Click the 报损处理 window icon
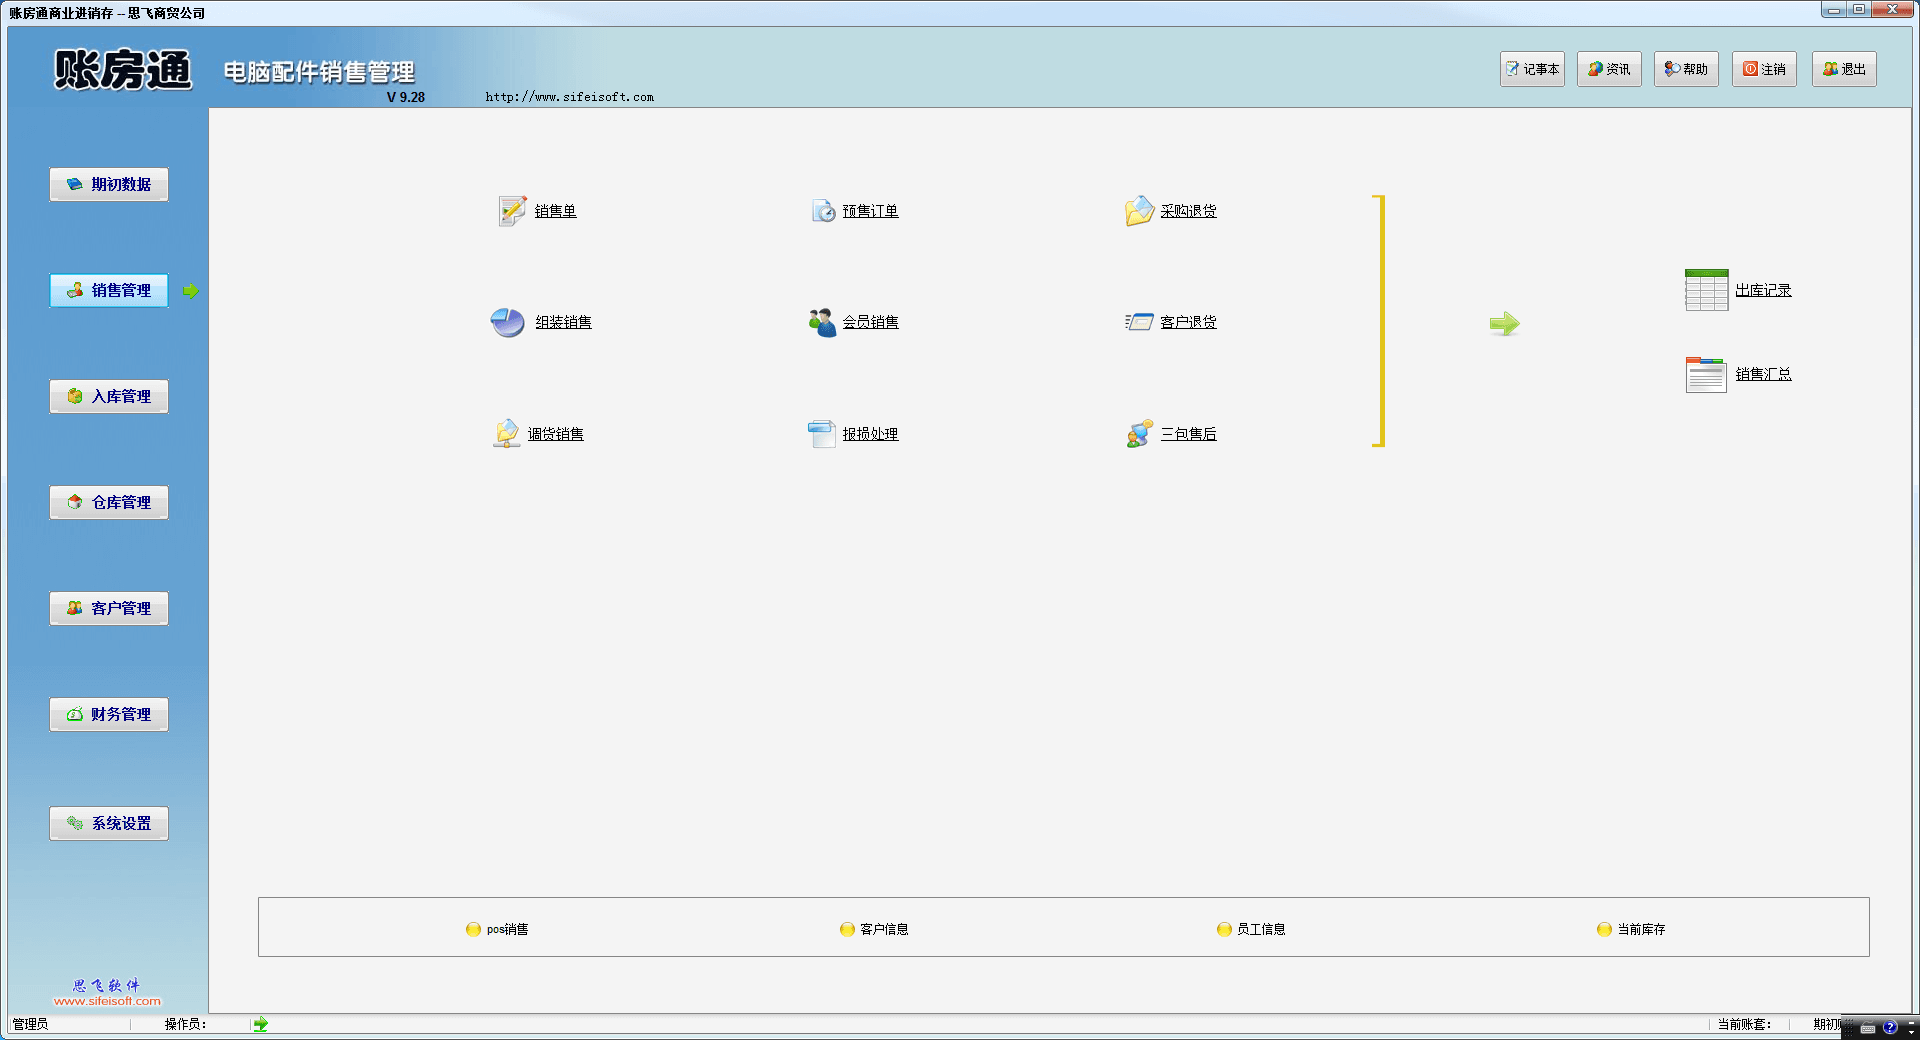The width and height of the screenshot is (1920, 1040). point(822,433)
